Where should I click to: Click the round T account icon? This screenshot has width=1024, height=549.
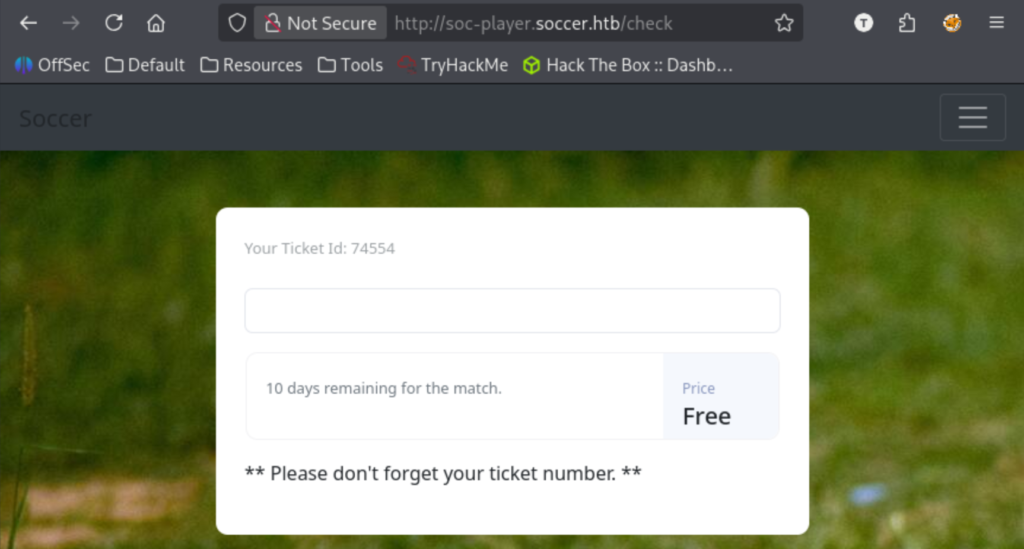click(x=863, y=23)
